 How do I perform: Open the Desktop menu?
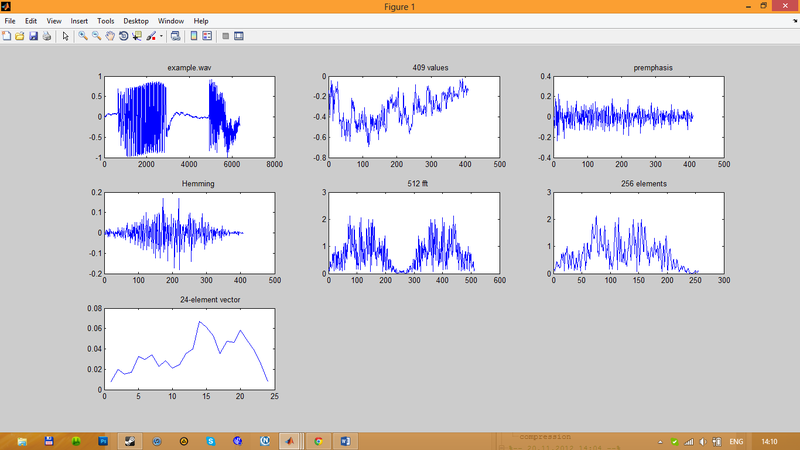[136, 21]
